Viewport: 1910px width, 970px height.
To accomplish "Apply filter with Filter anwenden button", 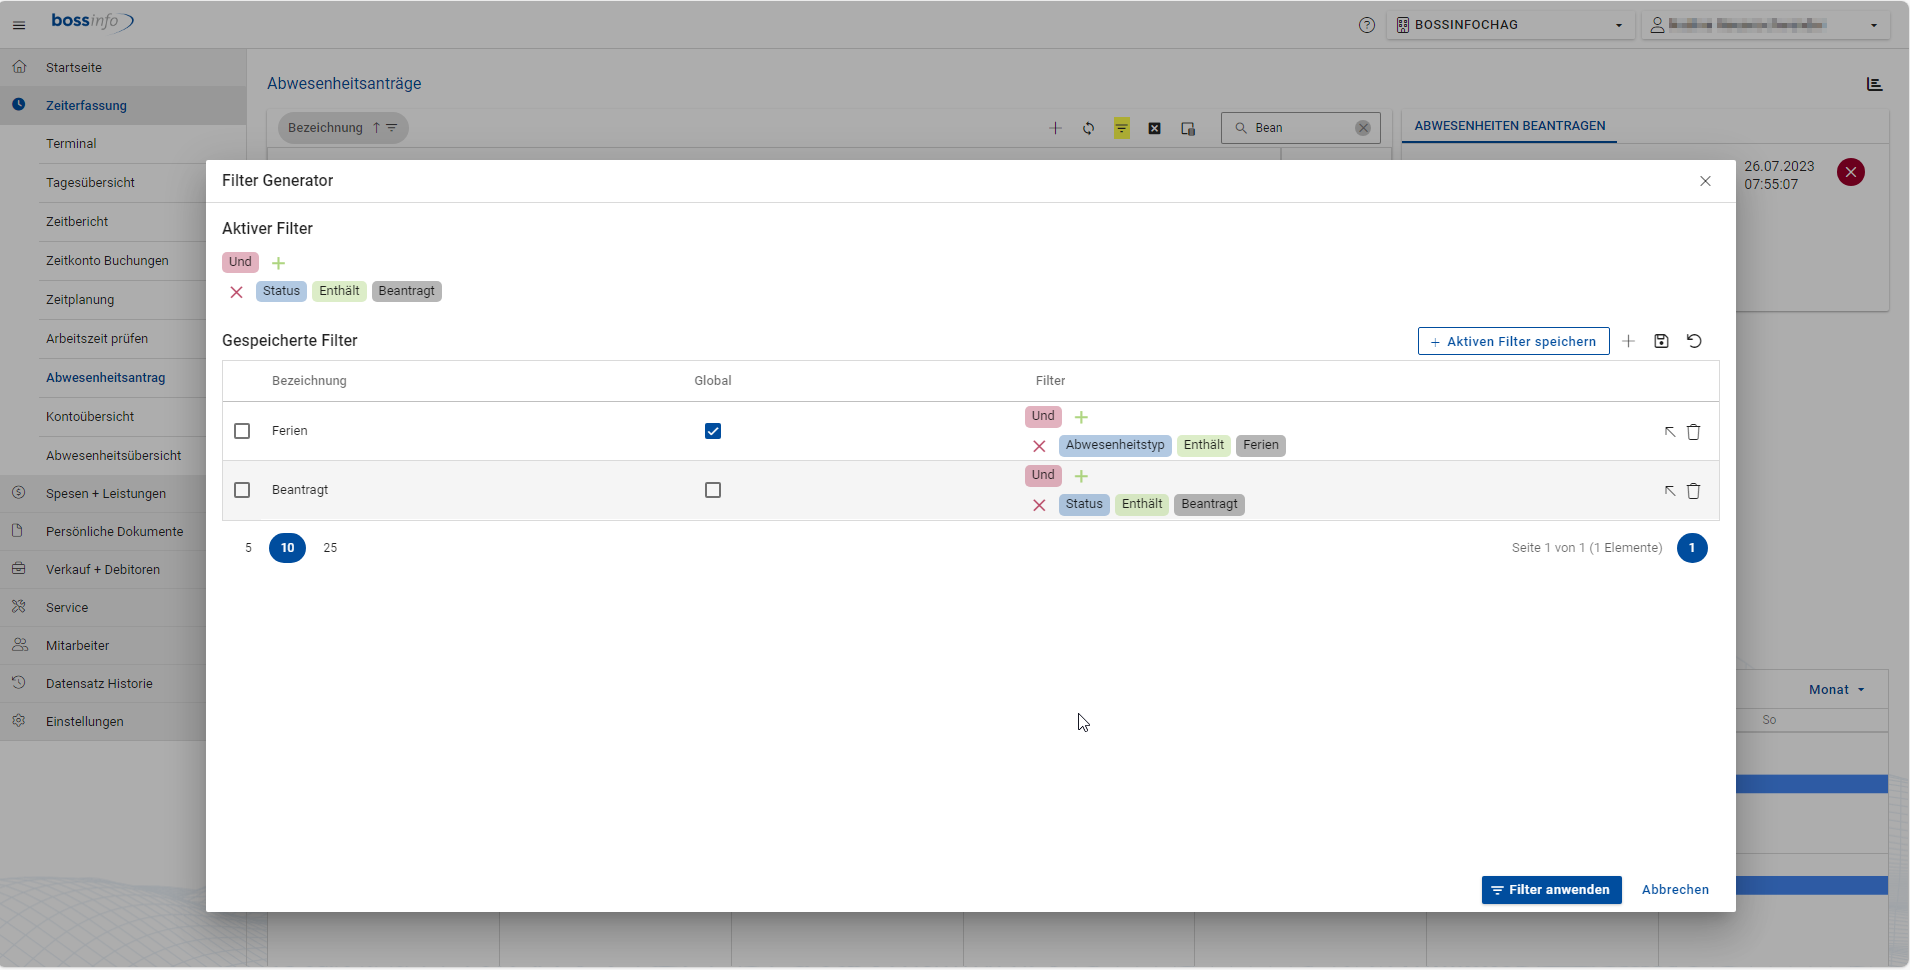I will tap(1551, 890).
